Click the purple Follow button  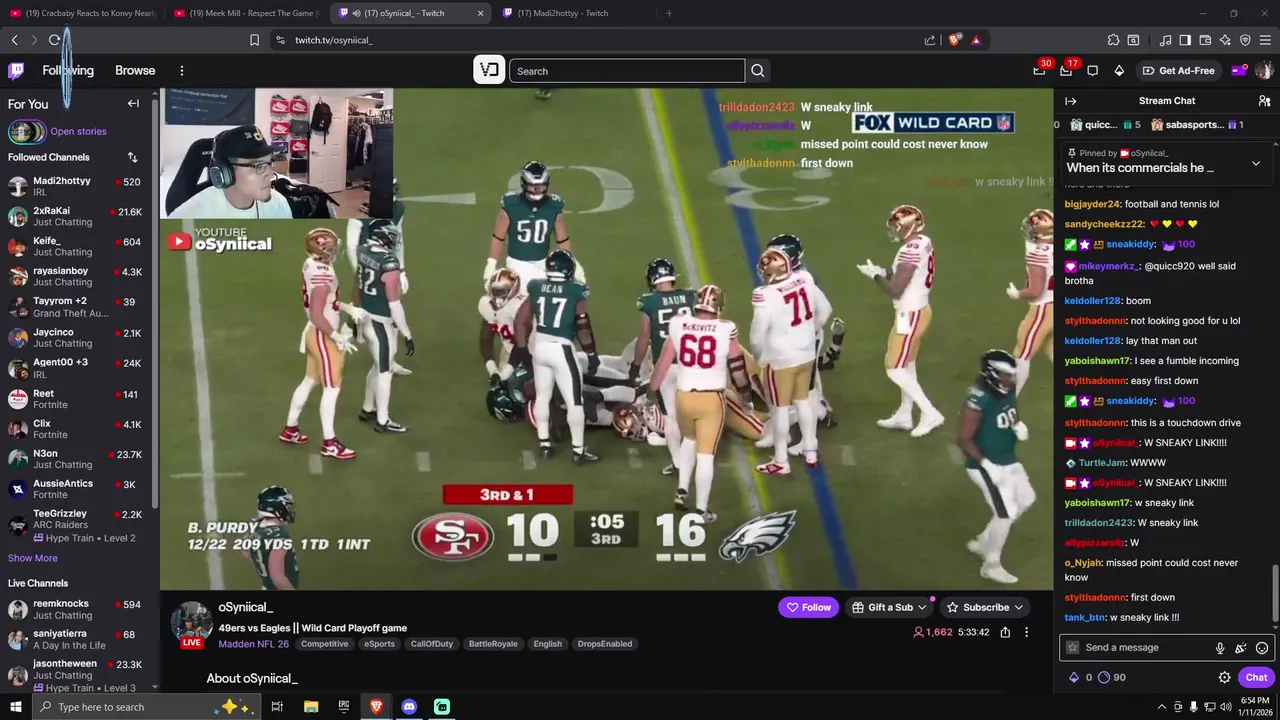(808, 607)
